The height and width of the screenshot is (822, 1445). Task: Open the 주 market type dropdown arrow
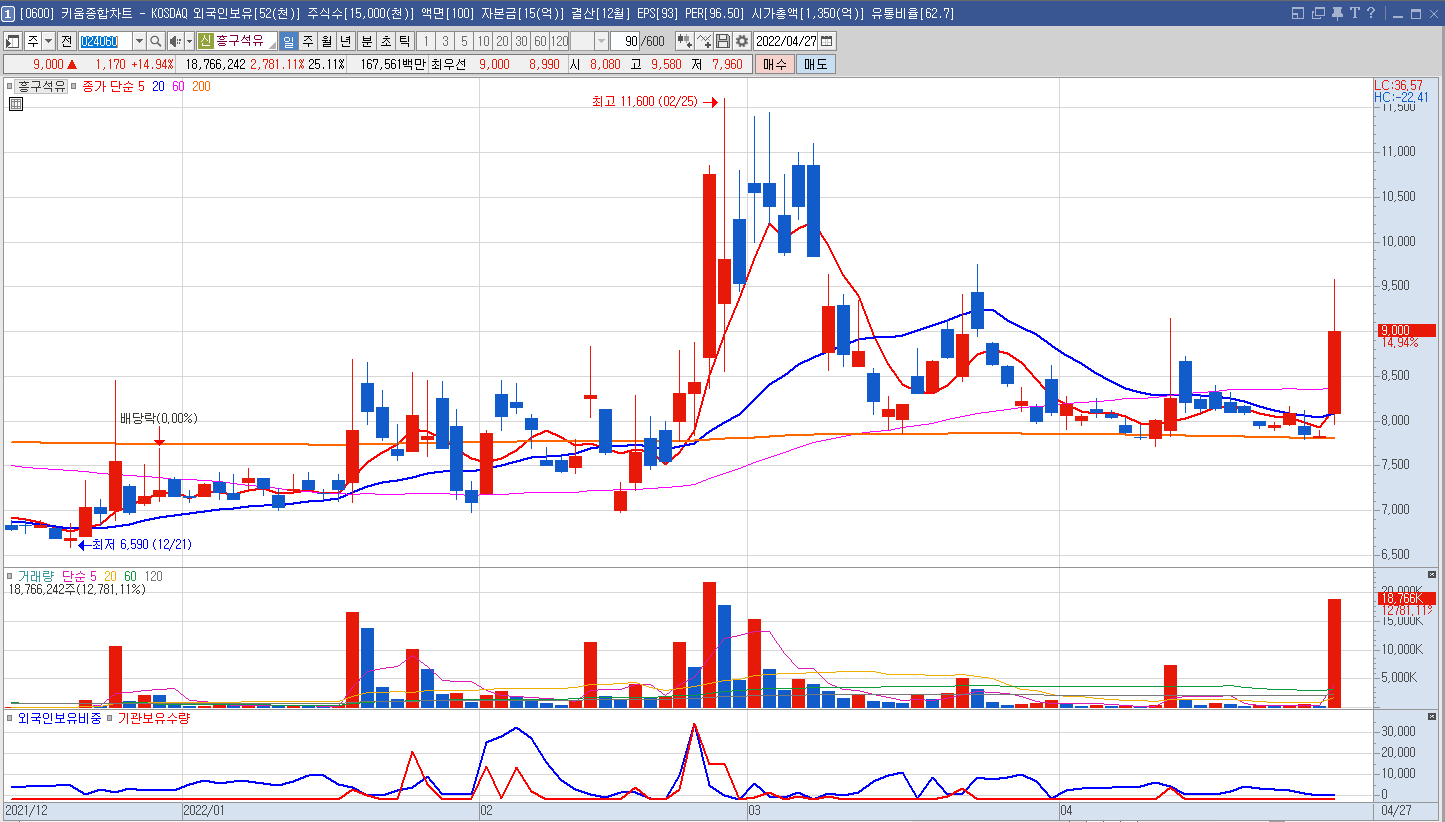pyautogui.click(x=48, y=41)
